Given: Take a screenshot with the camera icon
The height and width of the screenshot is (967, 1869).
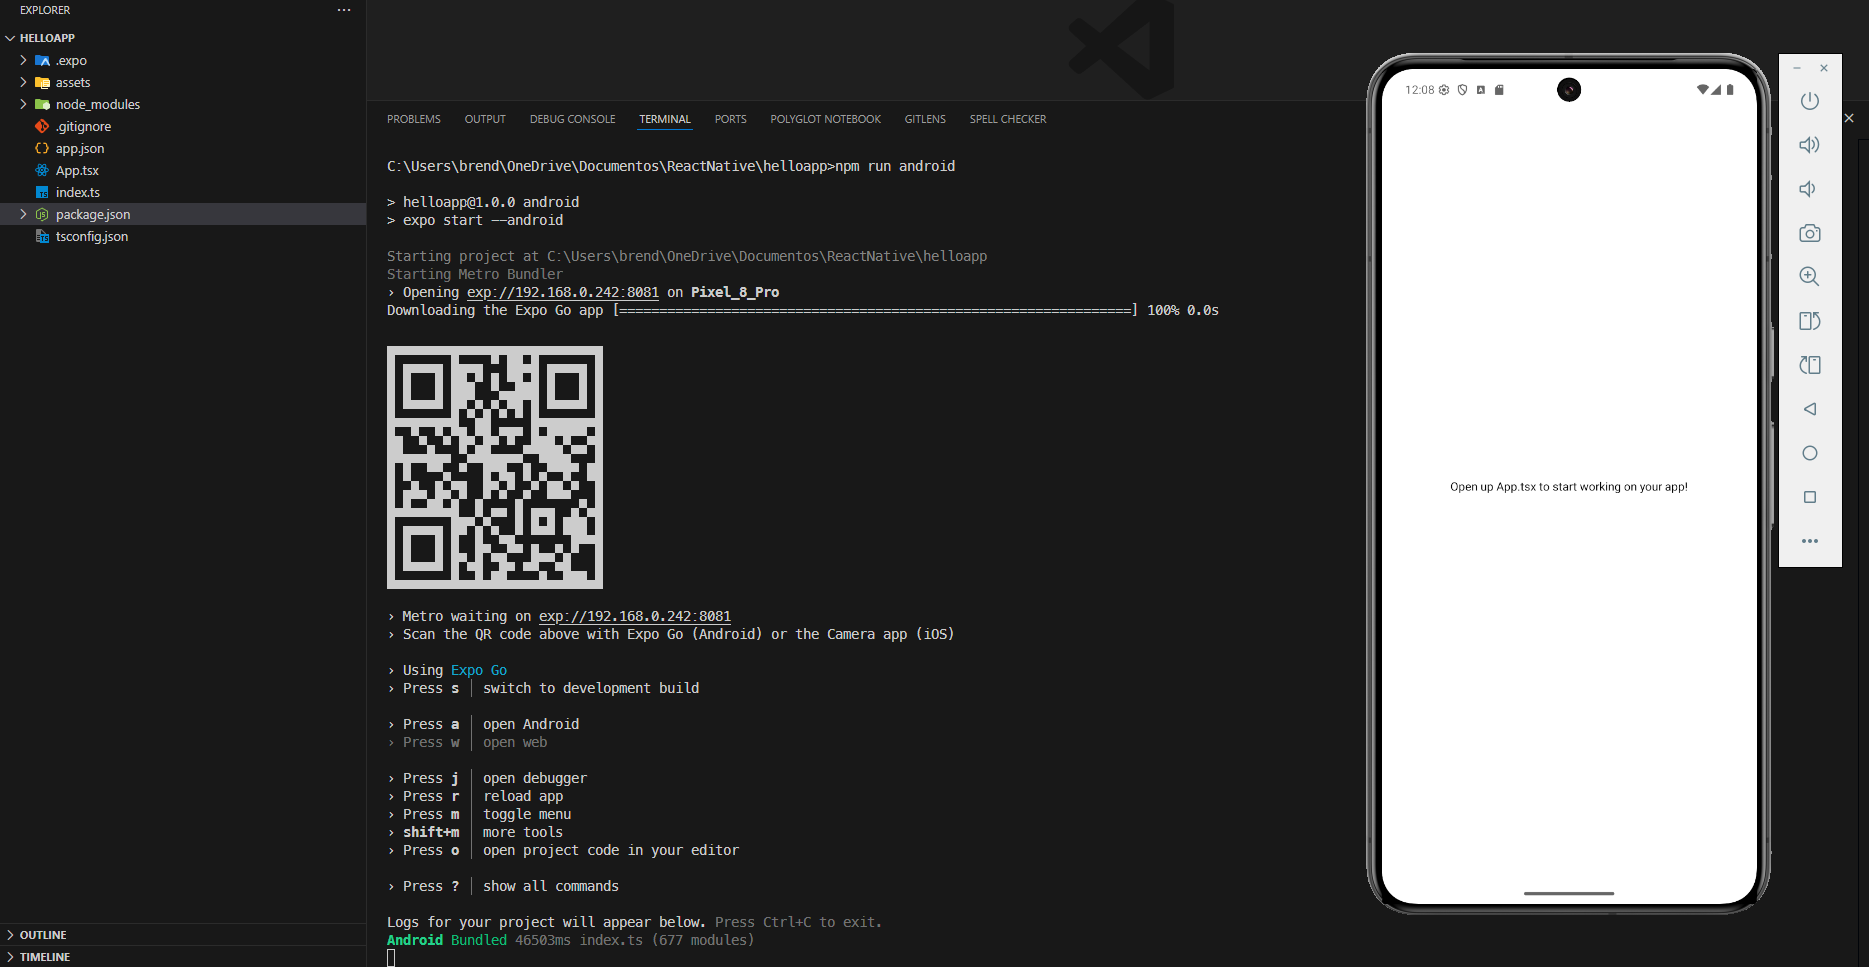Looking at the screenshot, I should coord(1809,233).
